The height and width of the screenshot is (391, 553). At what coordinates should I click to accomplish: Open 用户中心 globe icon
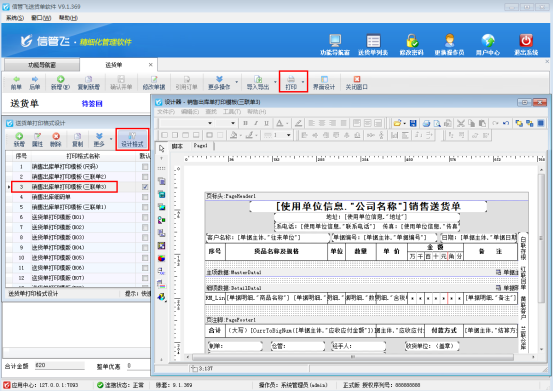coord(488,45)
